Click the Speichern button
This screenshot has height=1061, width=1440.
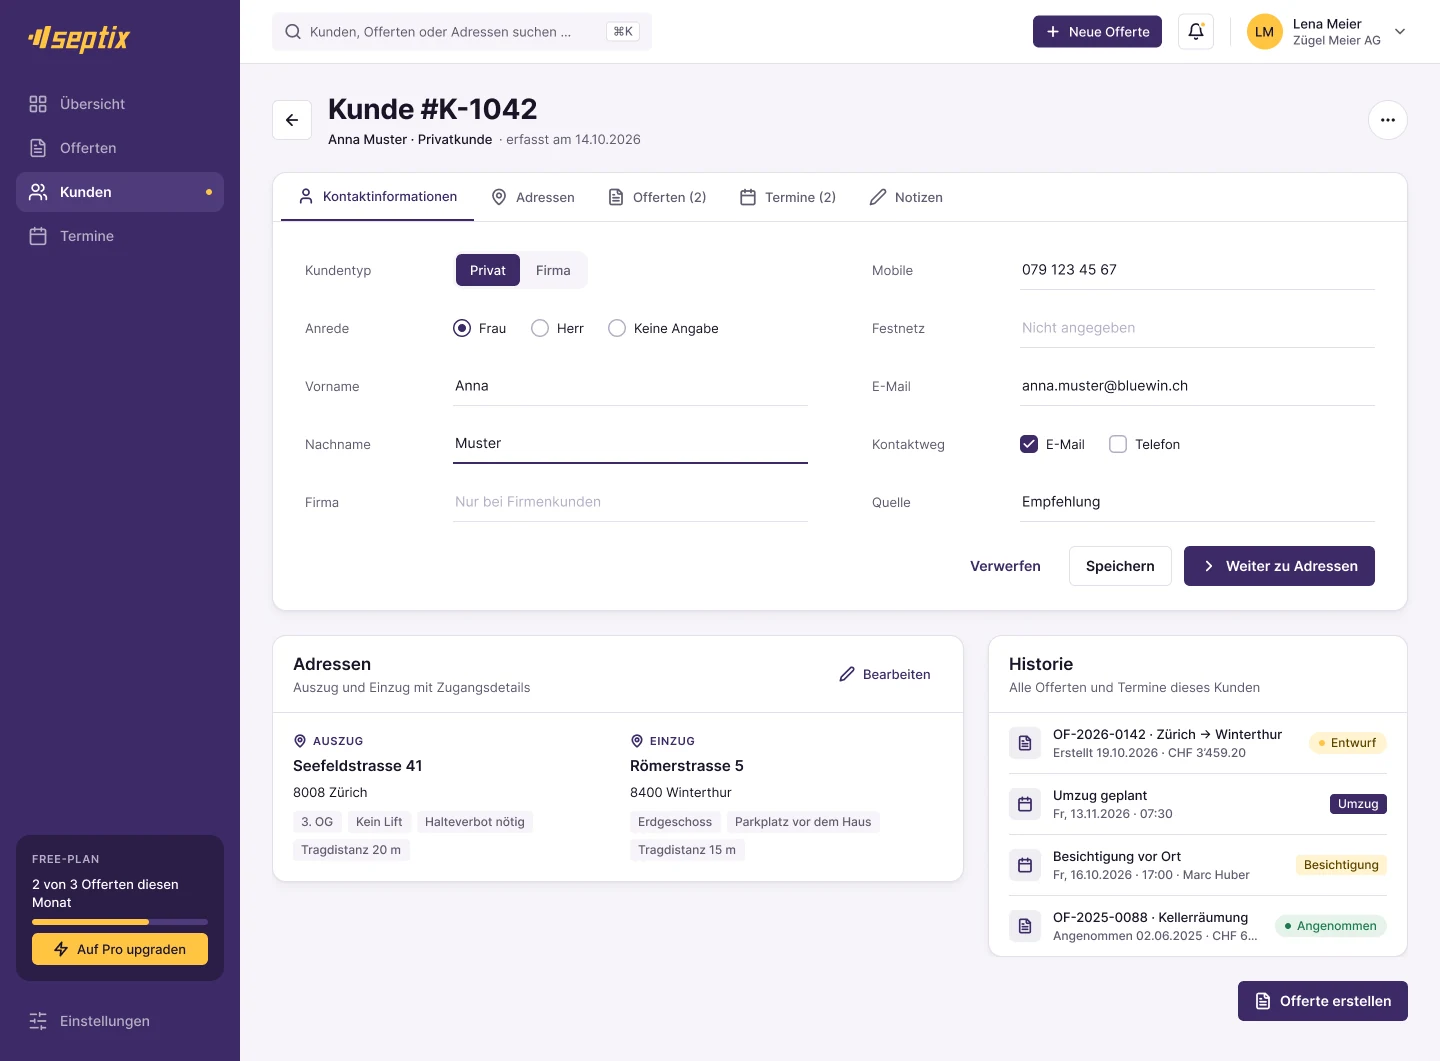click(1120, 566)
